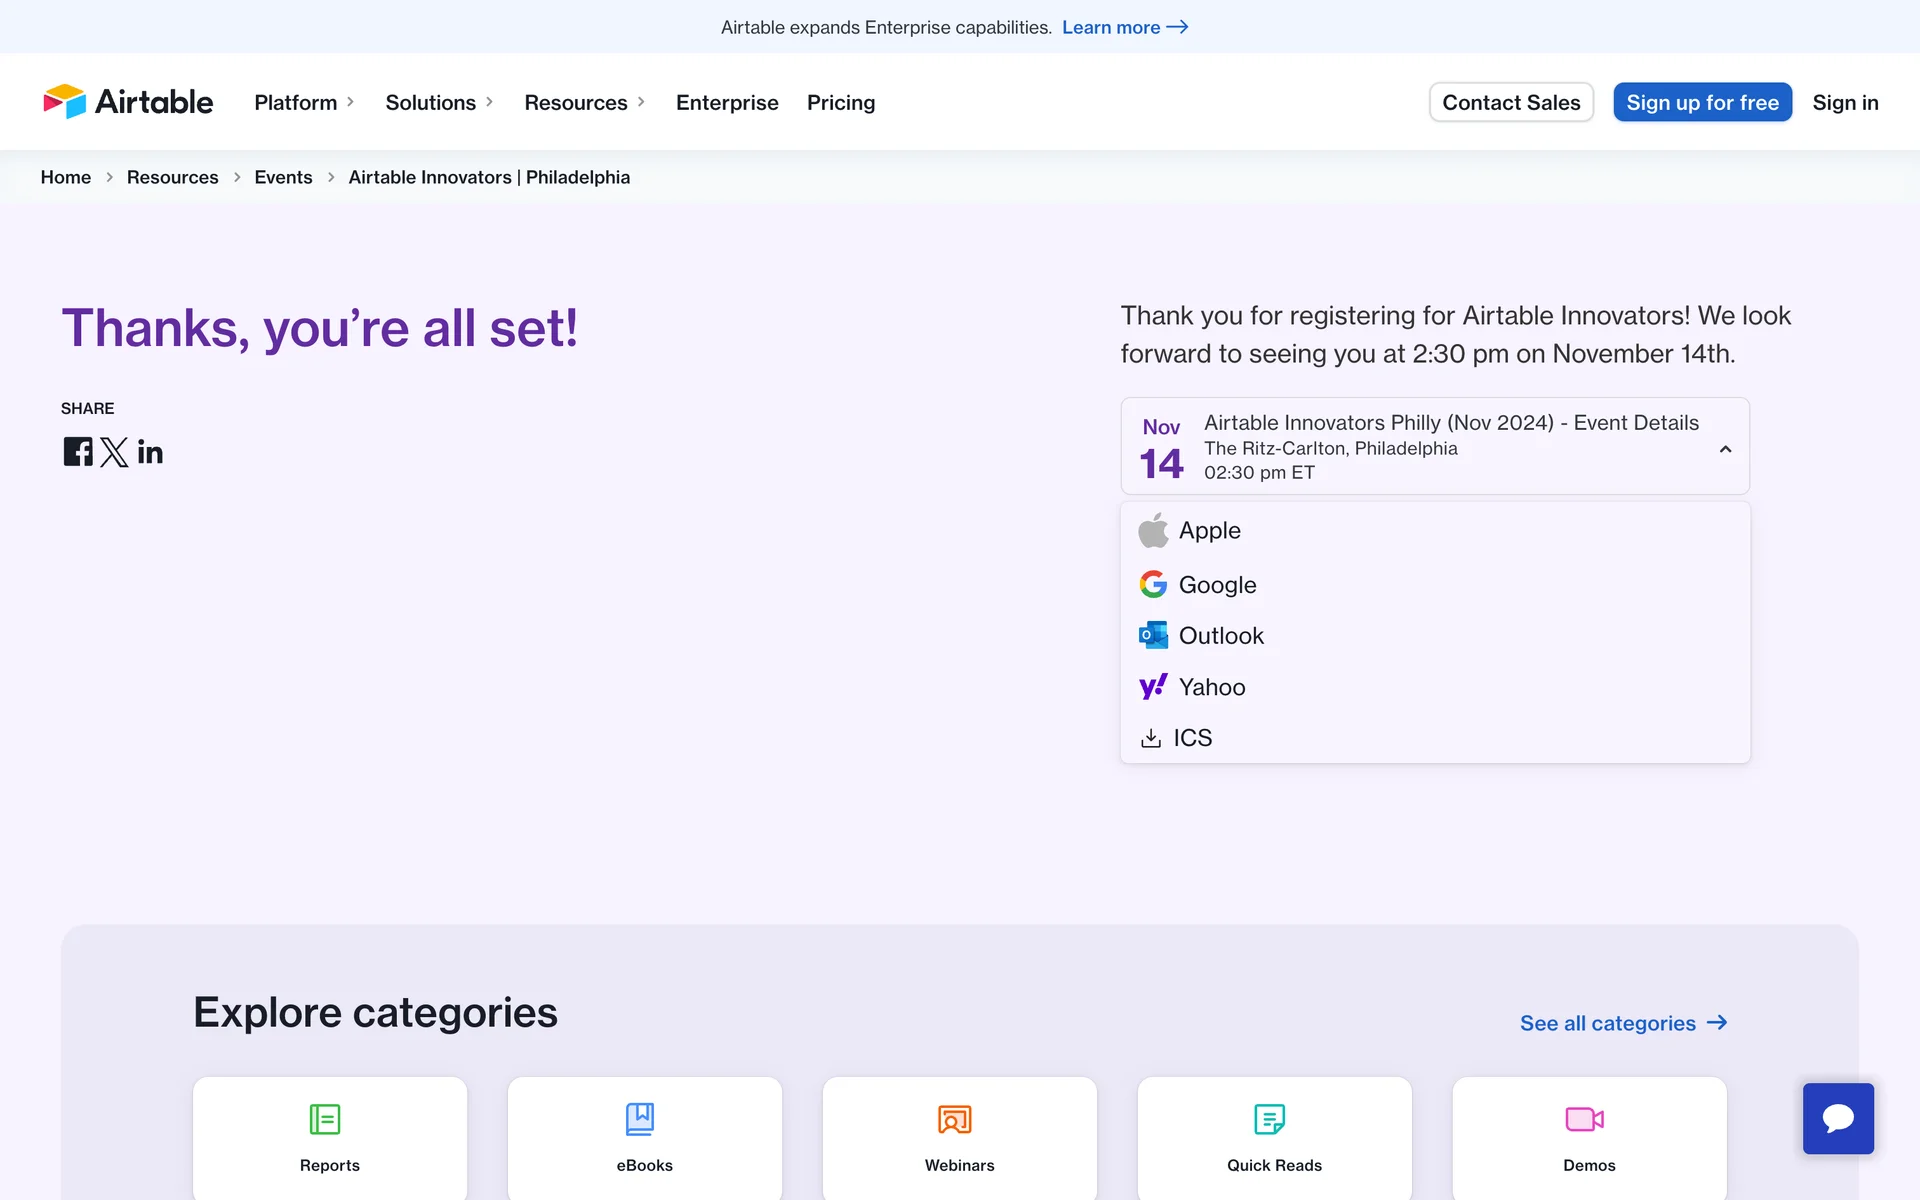Expand the Solutions navigation menu

pyautogui.click(x=439, y=103)
